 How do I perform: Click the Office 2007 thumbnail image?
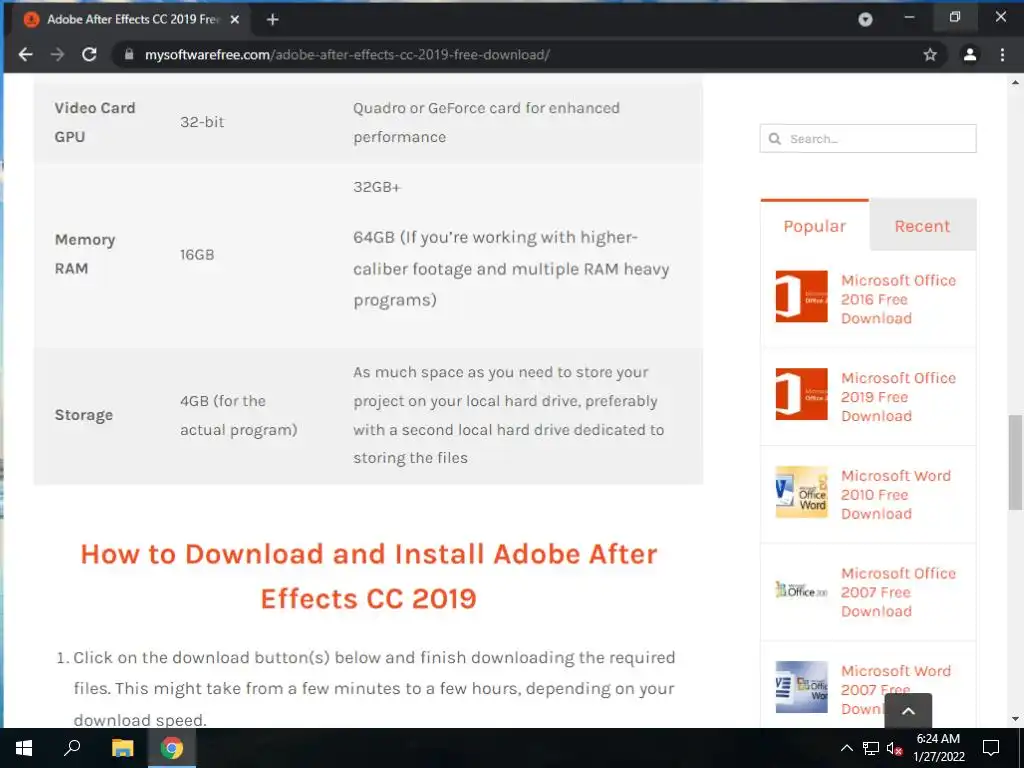801,590
